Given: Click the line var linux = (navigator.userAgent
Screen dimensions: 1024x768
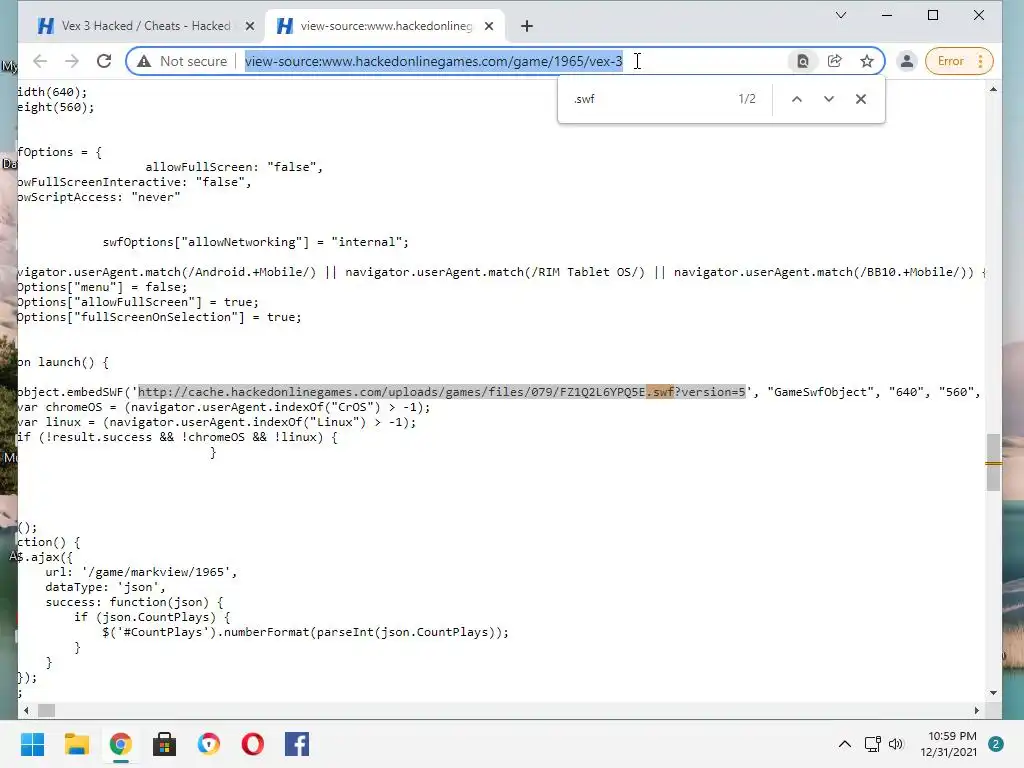Looking at the screenshot, I should [217, 422].
